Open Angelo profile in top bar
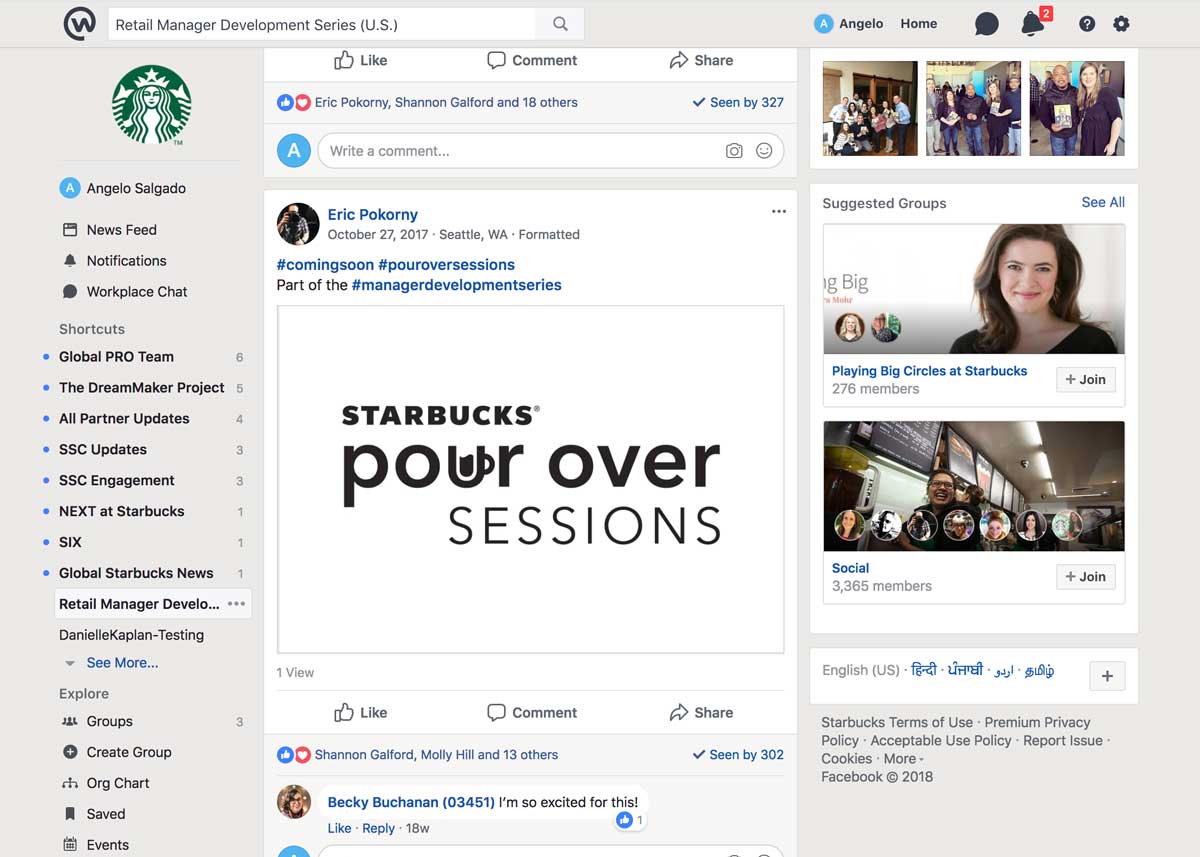This screenshot has height=857, width=1200. pyautogui.click(x=849, y=24)
